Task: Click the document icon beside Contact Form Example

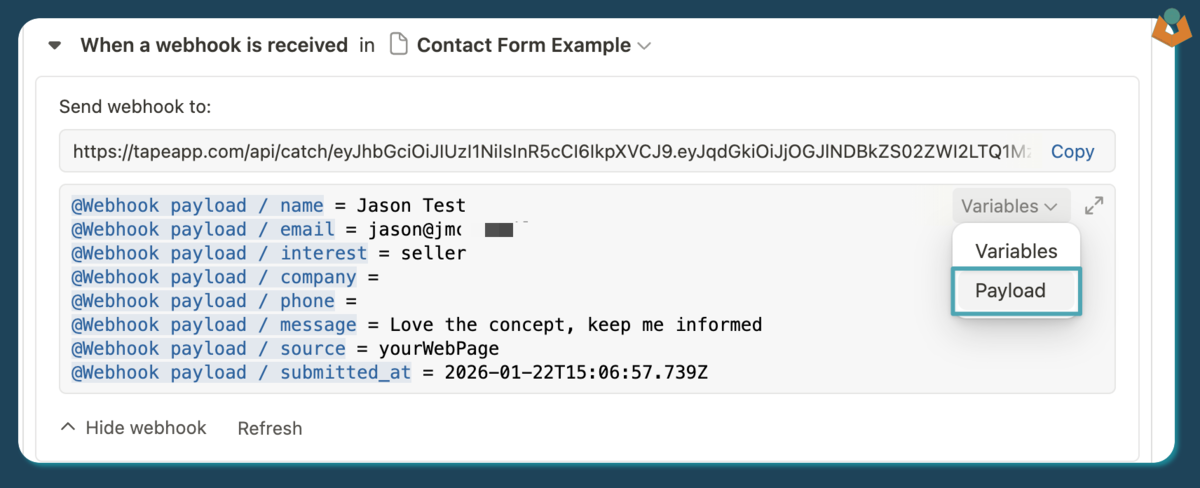Action: coord(398,45)
